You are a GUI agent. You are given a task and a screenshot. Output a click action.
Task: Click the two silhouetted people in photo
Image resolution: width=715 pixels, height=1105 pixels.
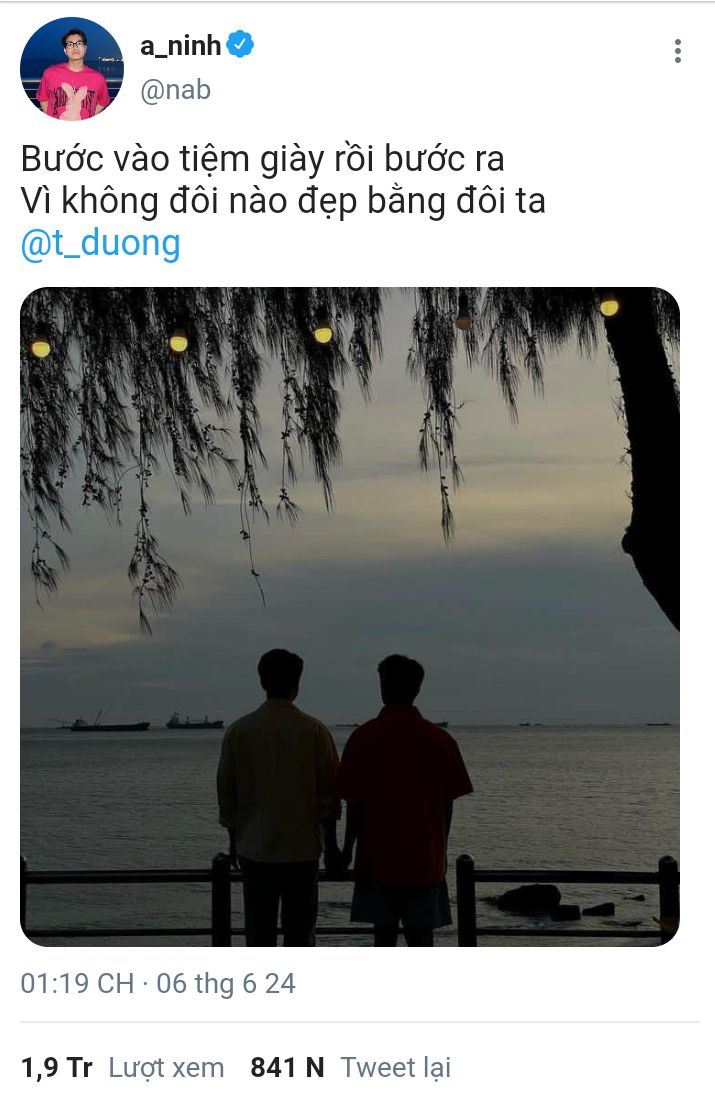pyautogui.click(x=344, y=798)
